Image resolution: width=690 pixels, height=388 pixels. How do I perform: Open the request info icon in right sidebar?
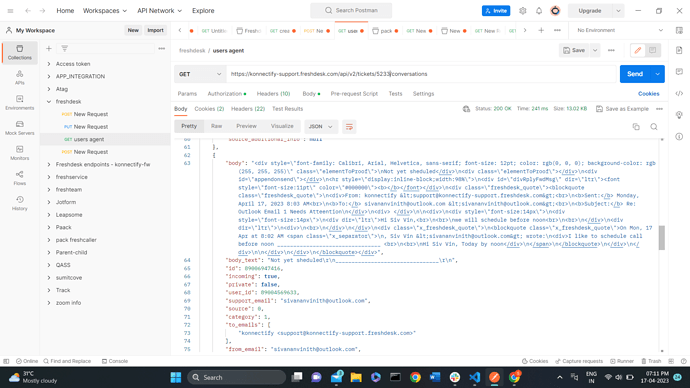click(679, 136)
